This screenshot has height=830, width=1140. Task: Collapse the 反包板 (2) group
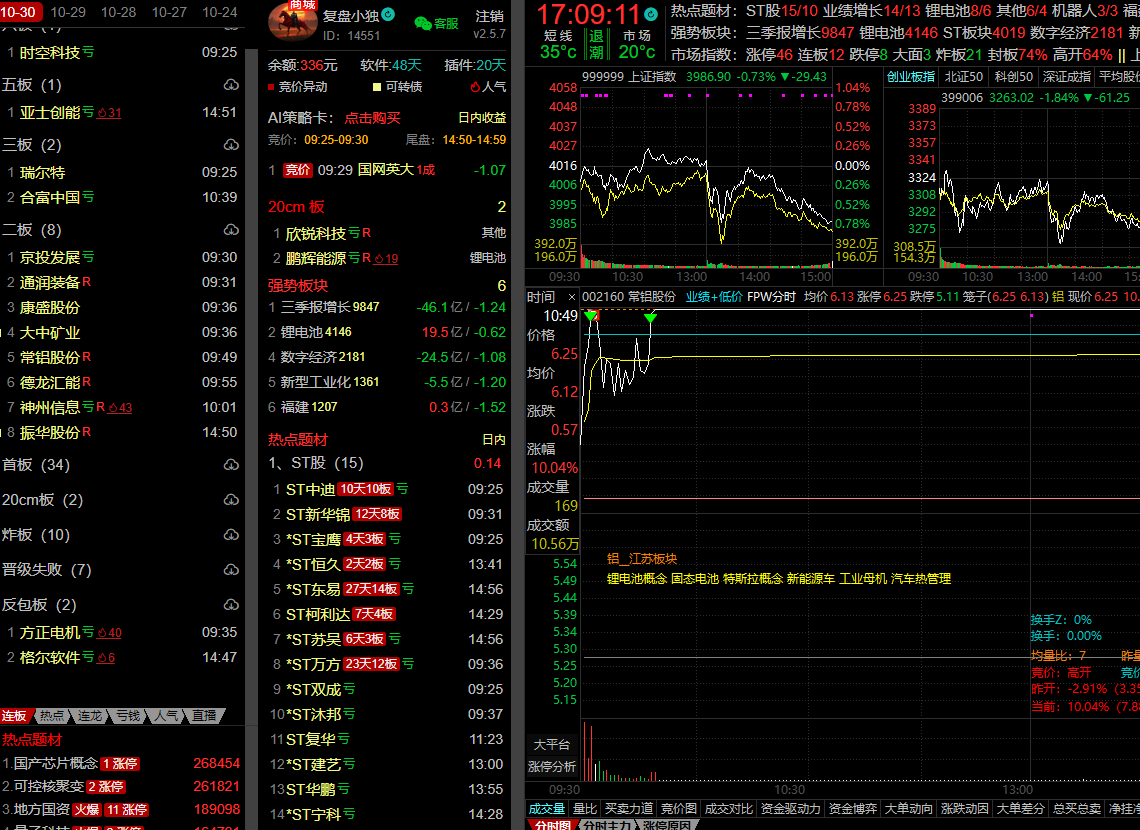tap(38, 605)
